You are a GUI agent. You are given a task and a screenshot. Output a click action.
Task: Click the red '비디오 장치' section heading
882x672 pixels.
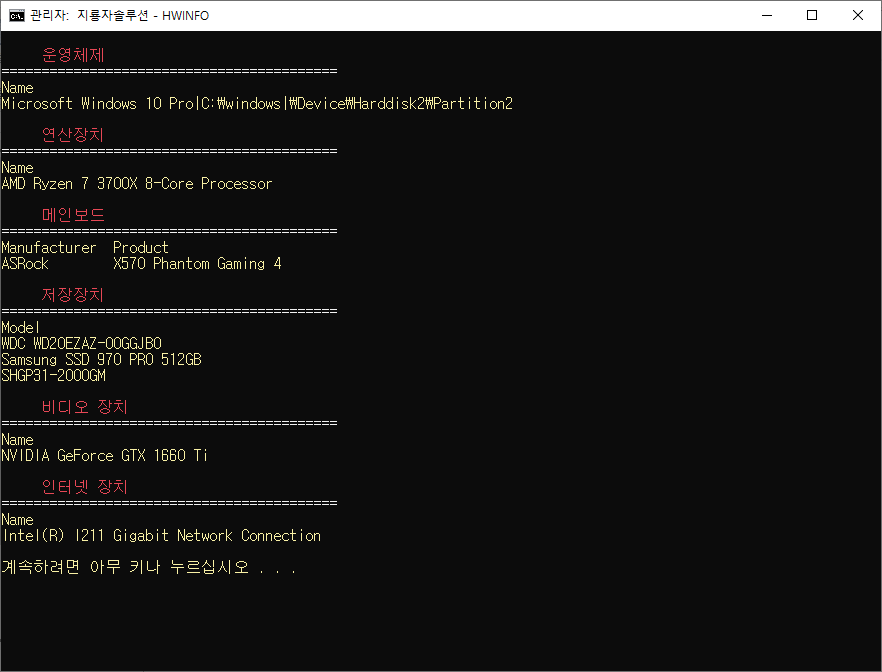pyautogui.click(x=85, y=407)
